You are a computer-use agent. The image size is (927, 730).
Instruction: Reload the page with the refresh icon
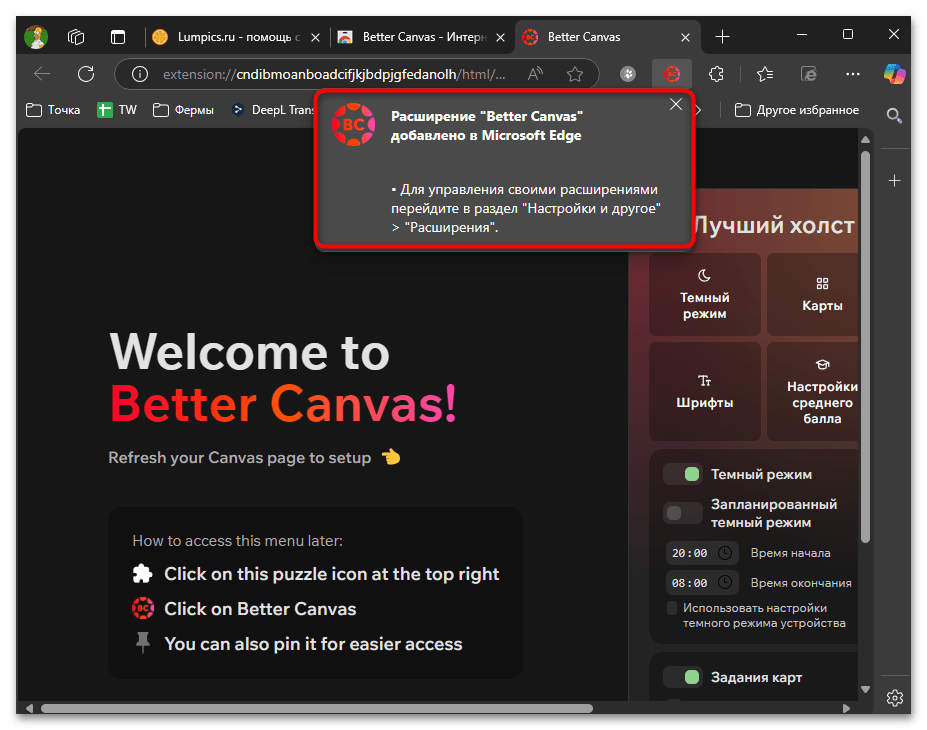[x=86, y=74]
